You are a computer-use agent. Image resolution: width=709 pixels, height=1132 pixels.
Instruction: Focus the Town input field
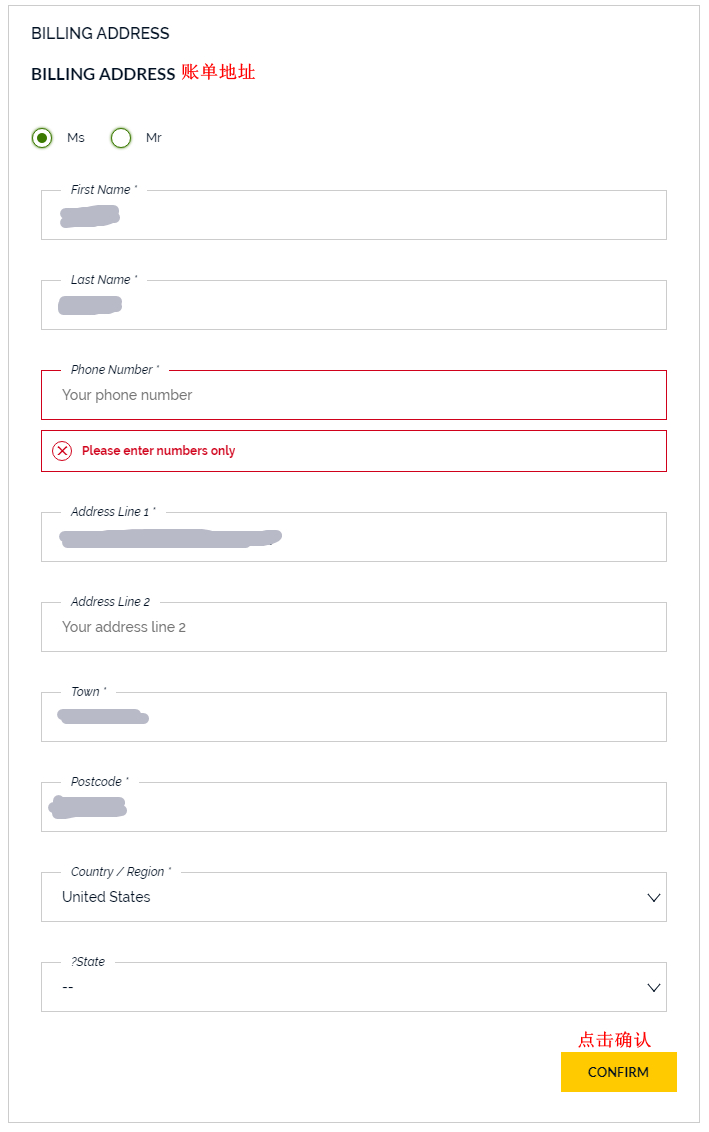pyautogui.click(x=353, y=717)
